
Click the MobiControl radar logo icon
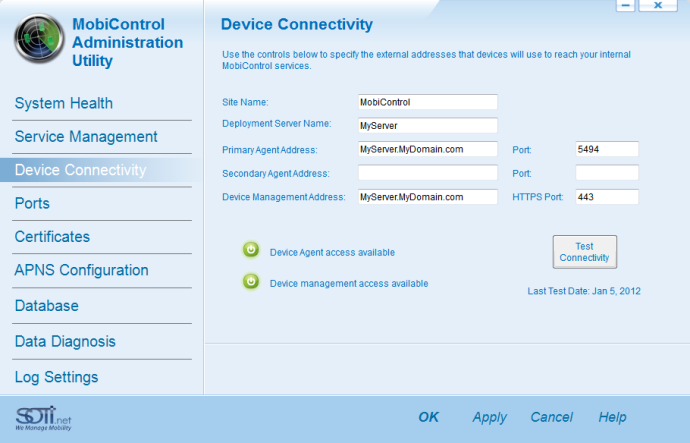[x=39, y=38]
